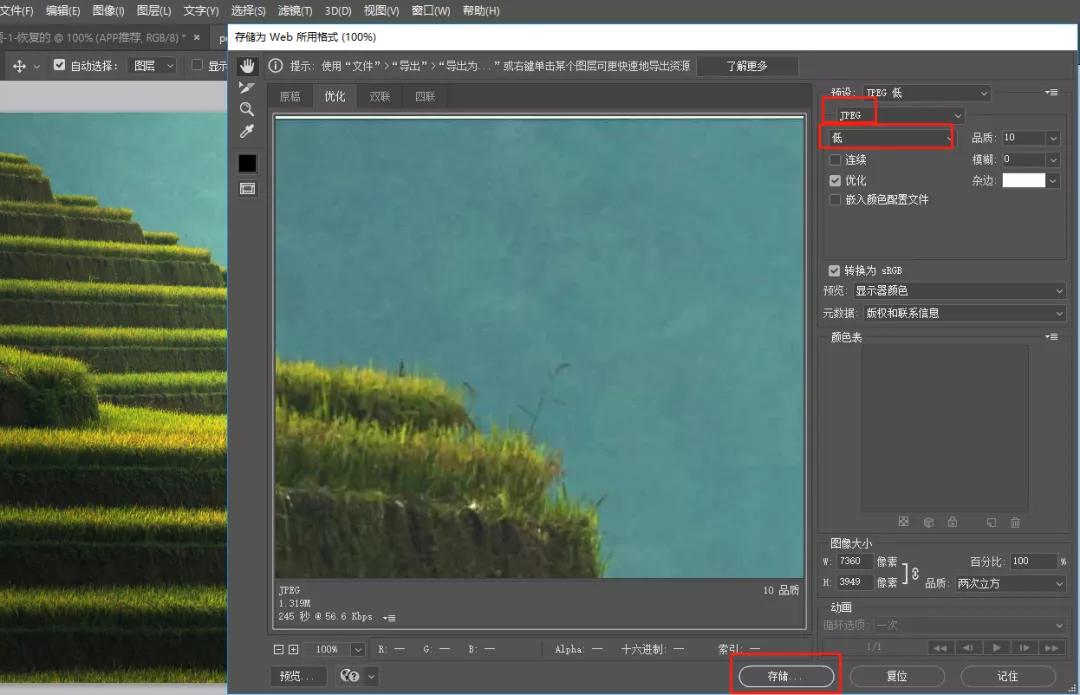1080x695 pixels.
Task: Open the 滤镜 menu
Action: [x=295, y=11]
